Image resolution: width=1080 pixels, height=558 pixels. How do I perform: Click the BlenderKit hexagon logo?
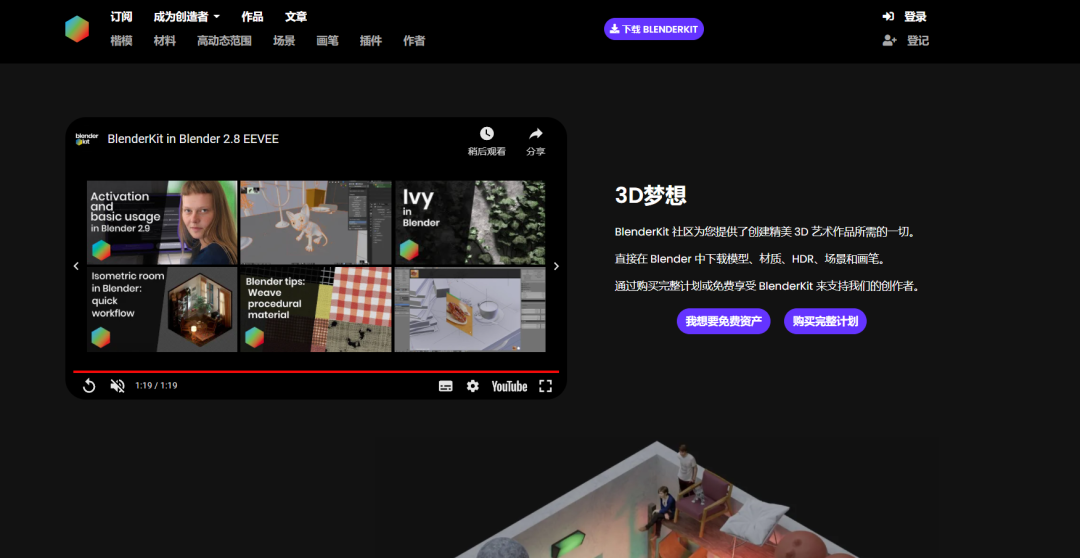click(77, 29)
